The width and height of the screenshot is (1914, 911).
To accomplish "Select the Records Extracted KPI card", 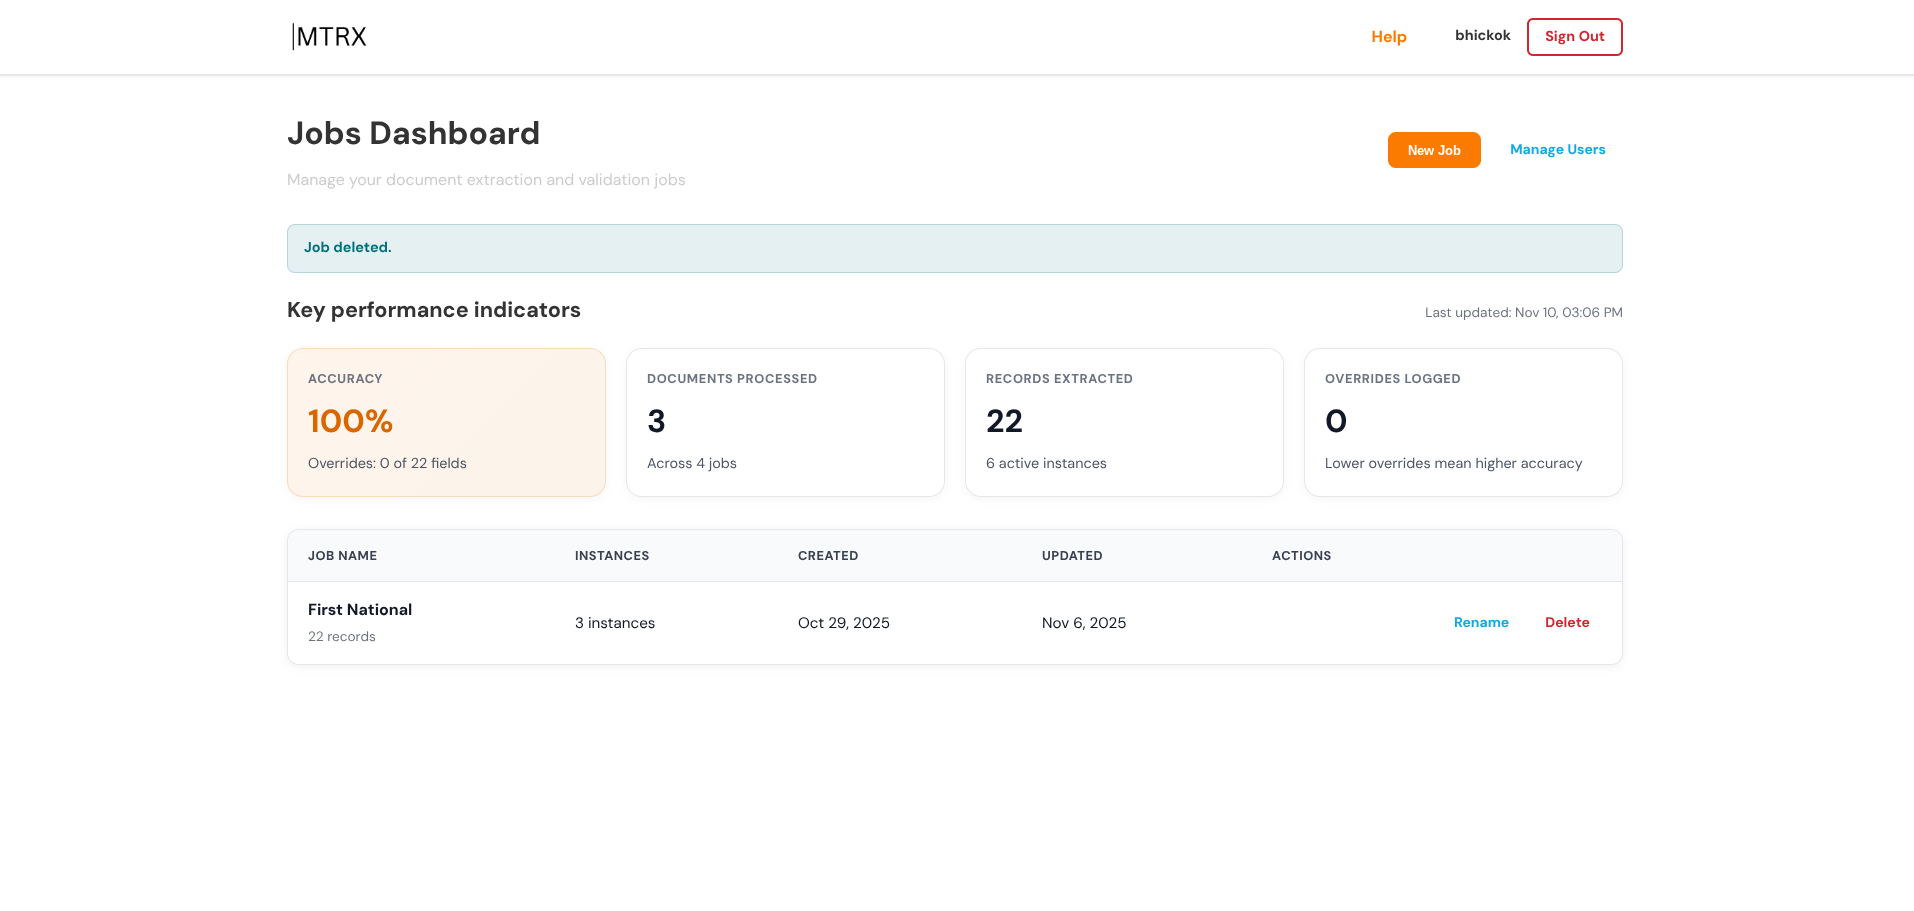I will pos(1124,422).
